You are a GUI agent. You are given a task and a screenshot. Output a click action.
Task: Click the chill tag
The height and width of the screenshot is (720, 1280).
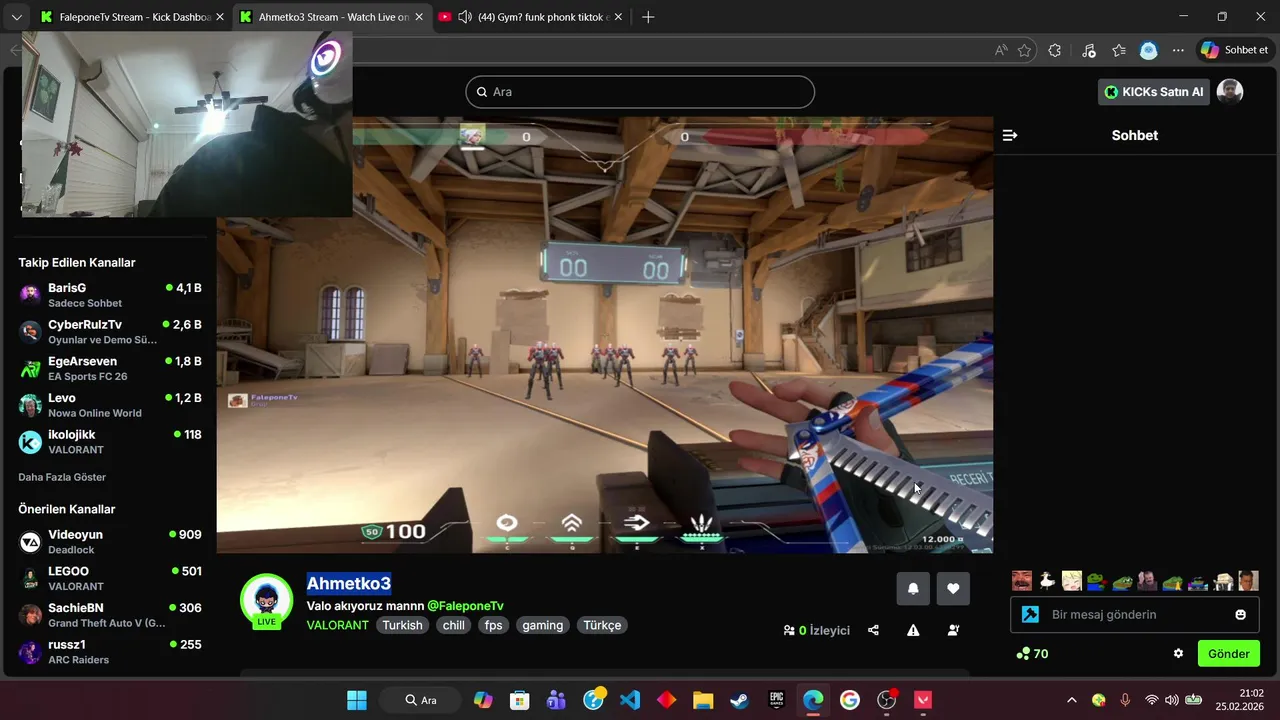(x=454, y=625)
